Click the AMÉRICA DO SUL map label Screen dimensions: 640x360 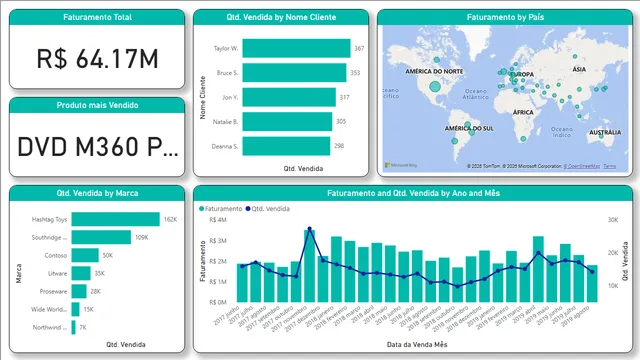pyautogui.click(x=469, y=129)
